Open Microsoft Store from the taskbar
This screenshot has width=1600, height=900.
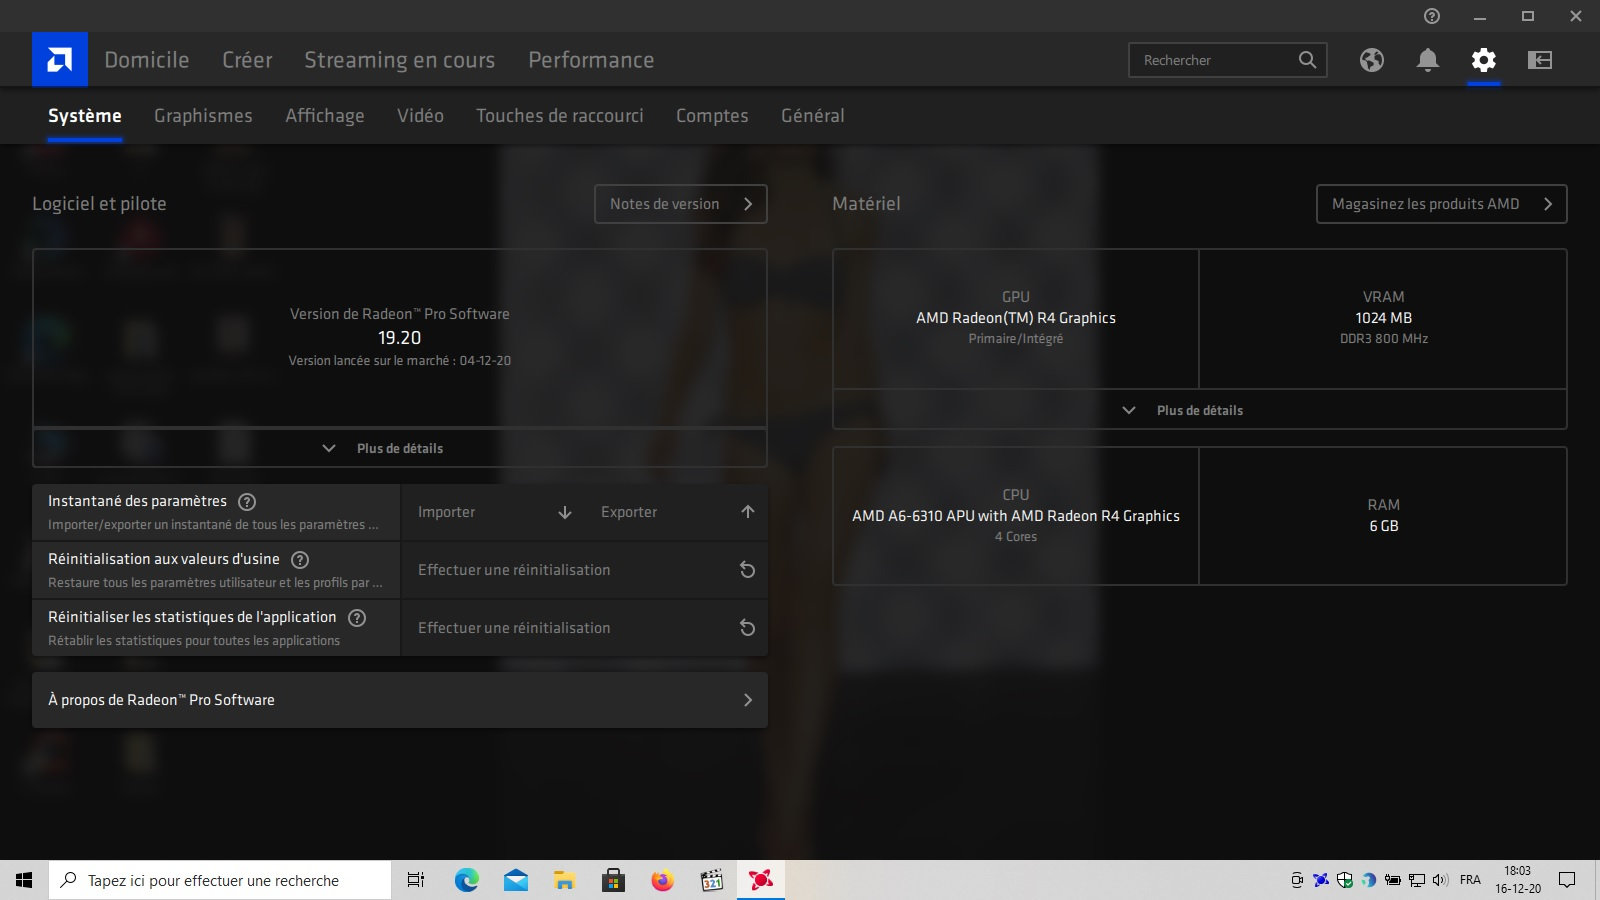point(613,880)
